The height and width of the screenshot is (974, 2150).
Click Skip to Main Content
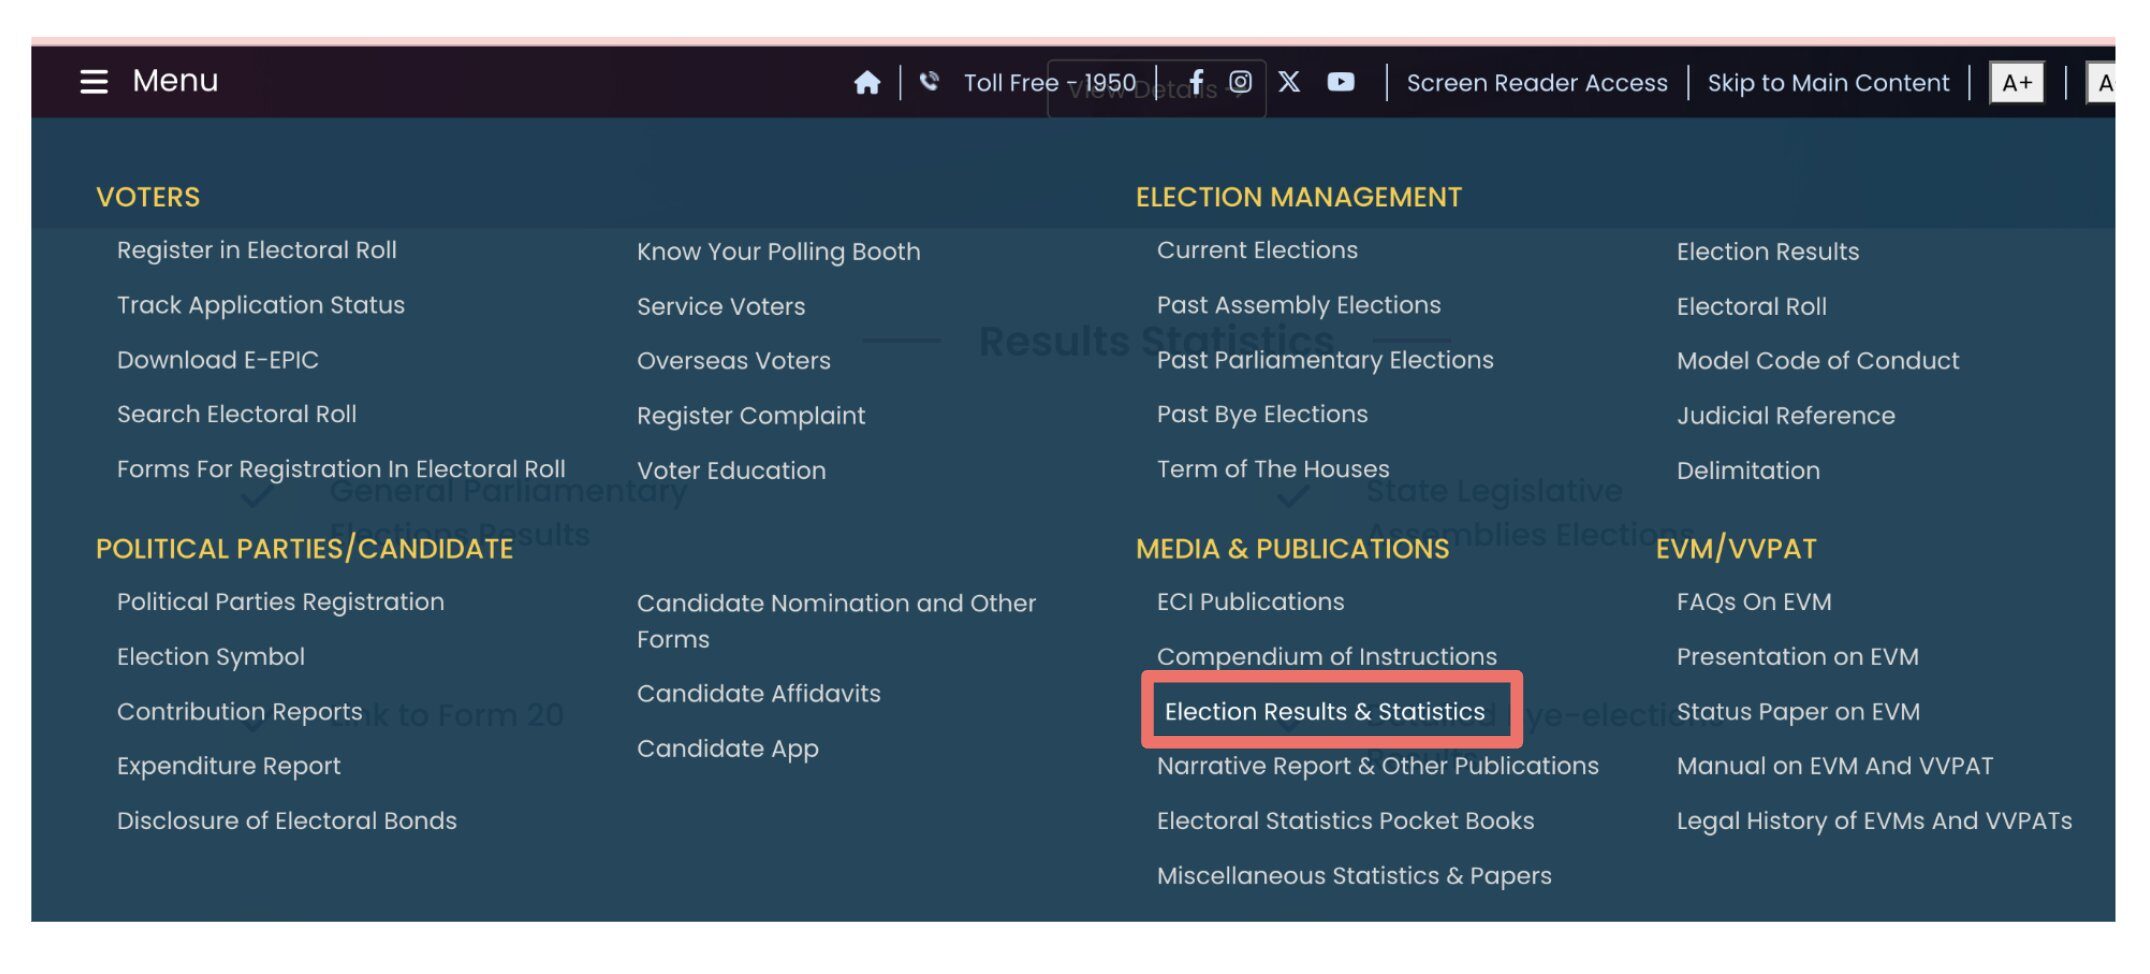(1827, 82)
